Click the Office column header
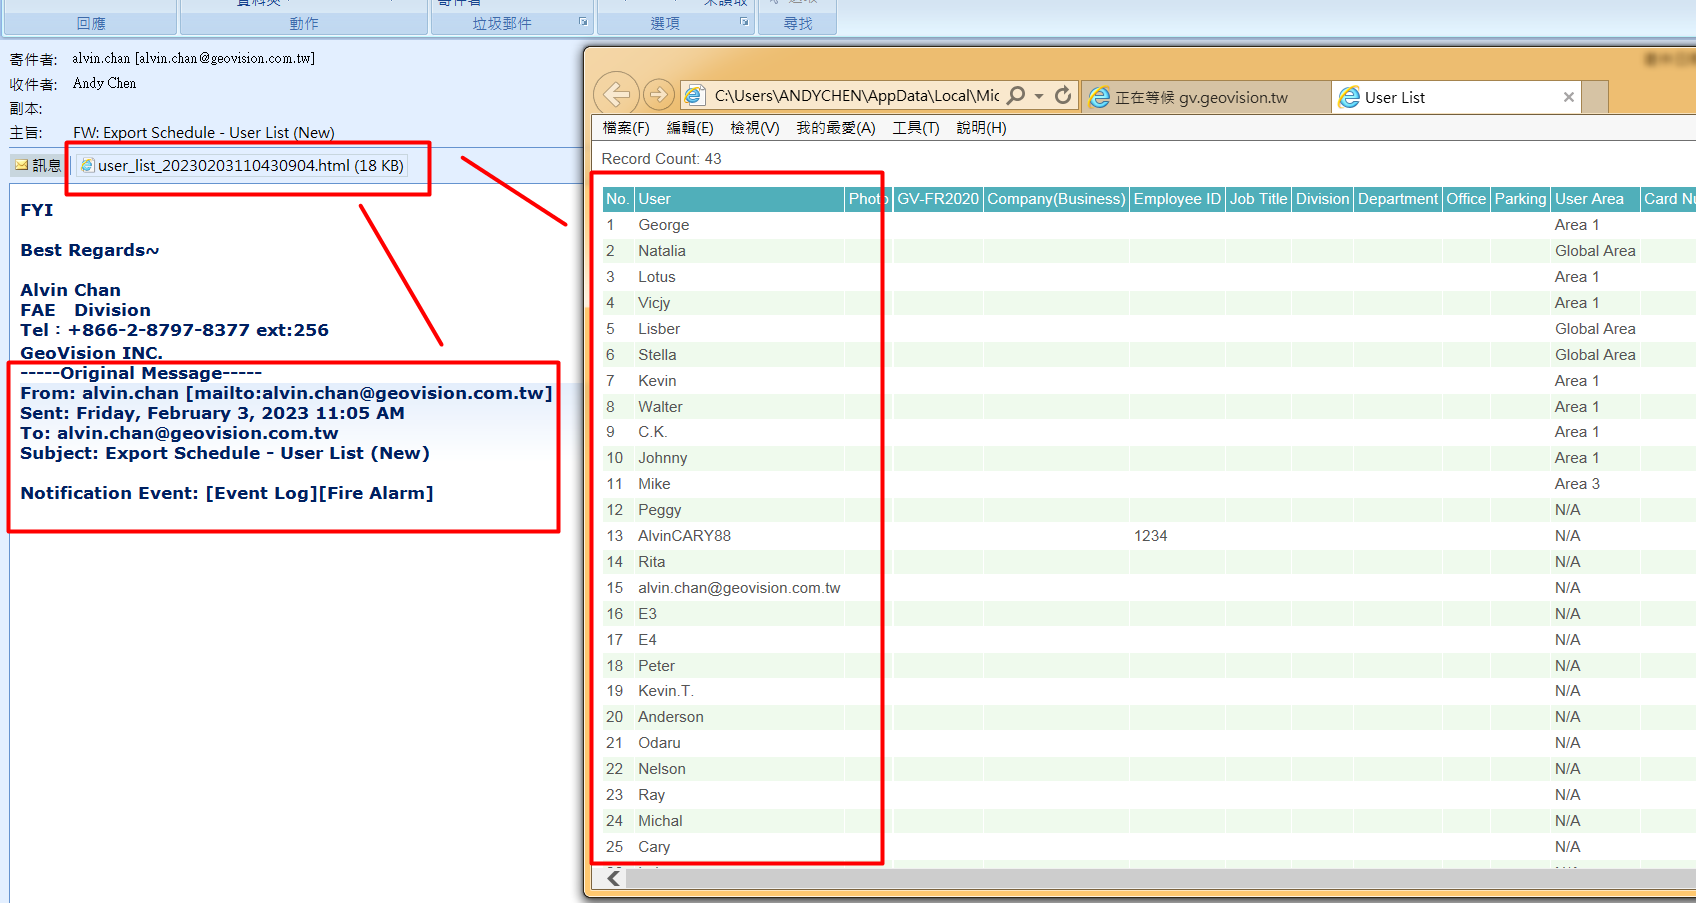 [x=1466, y=199]
